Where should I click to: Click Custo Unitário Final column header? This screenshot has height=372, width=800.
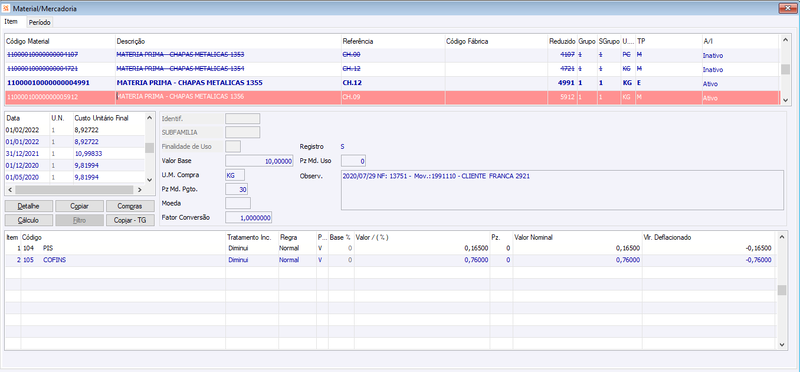point(109,118)
